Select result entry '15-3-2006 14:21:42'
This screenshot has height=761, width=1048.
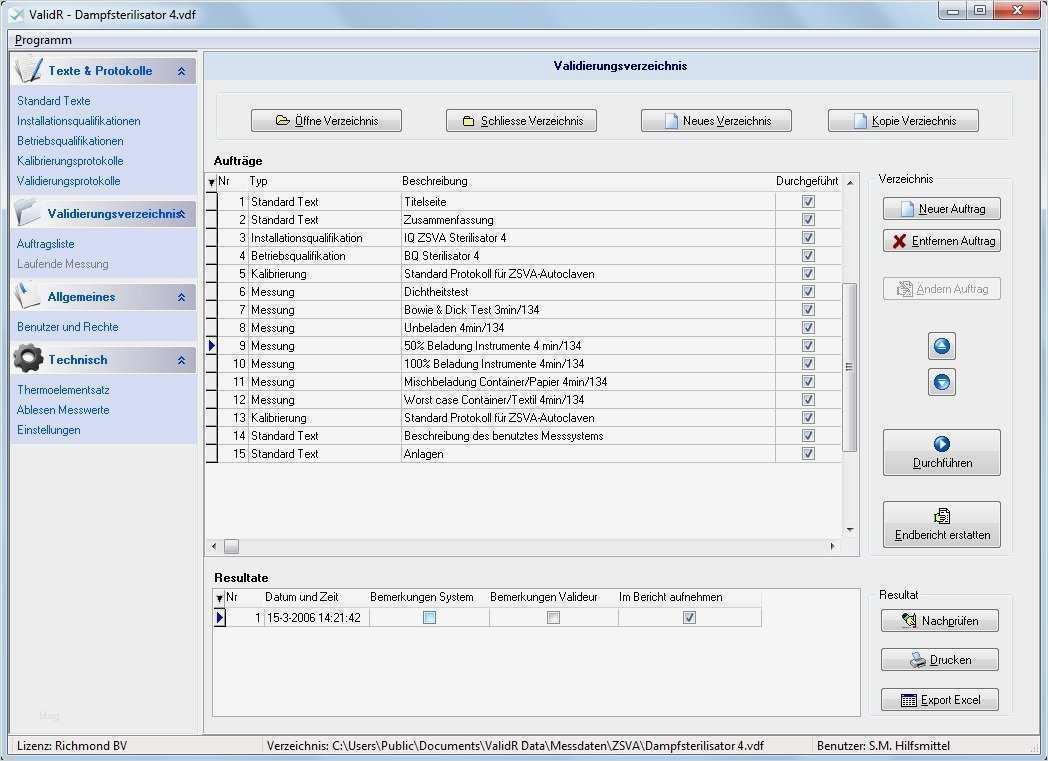(x=487, y=618)
